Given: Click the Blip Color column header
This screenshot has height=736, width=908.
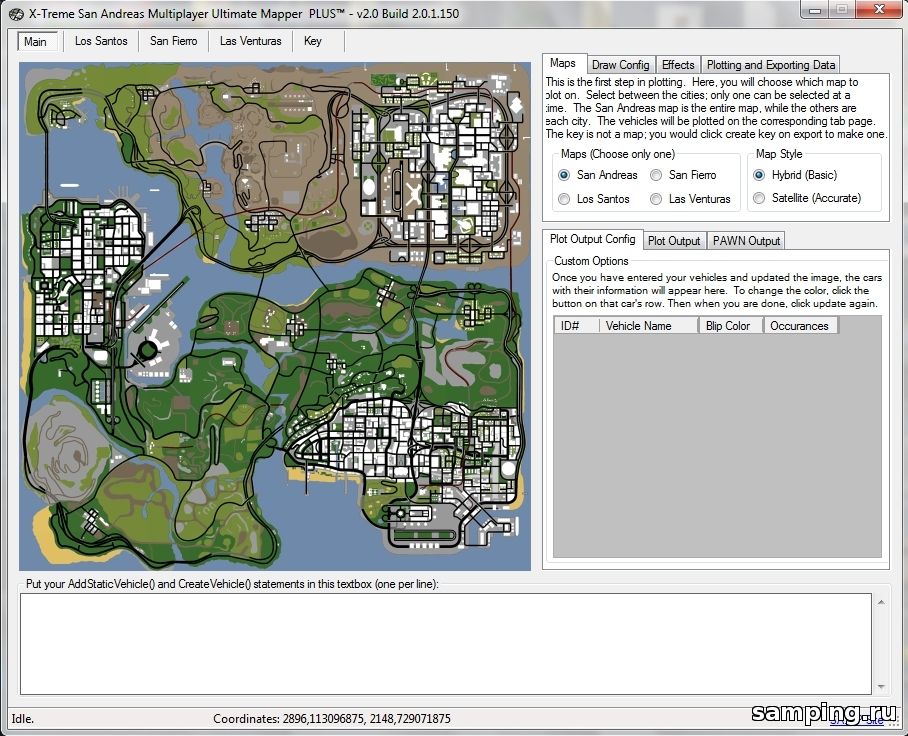Looking at the screenshot, I should click(x=731, y=325).
